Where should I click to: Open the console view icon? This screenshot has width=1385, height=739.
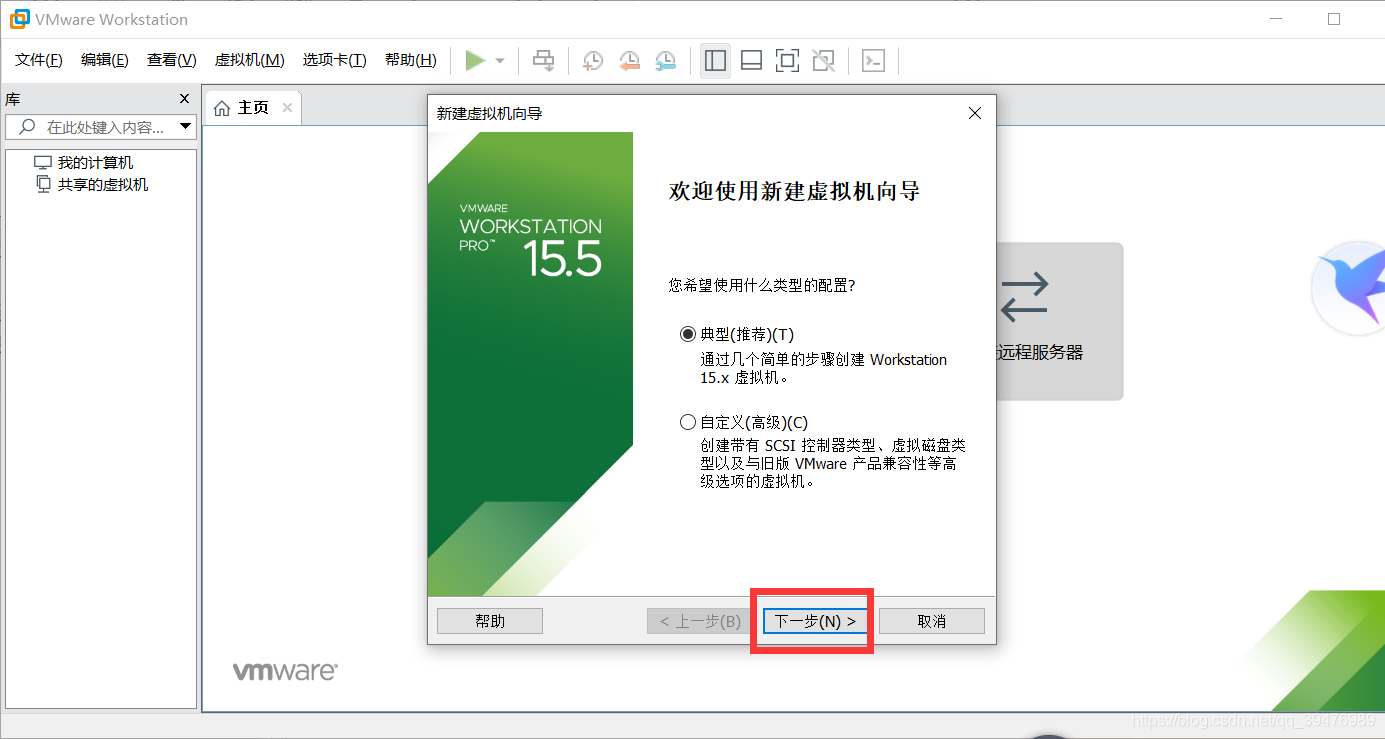pos(873,61)
